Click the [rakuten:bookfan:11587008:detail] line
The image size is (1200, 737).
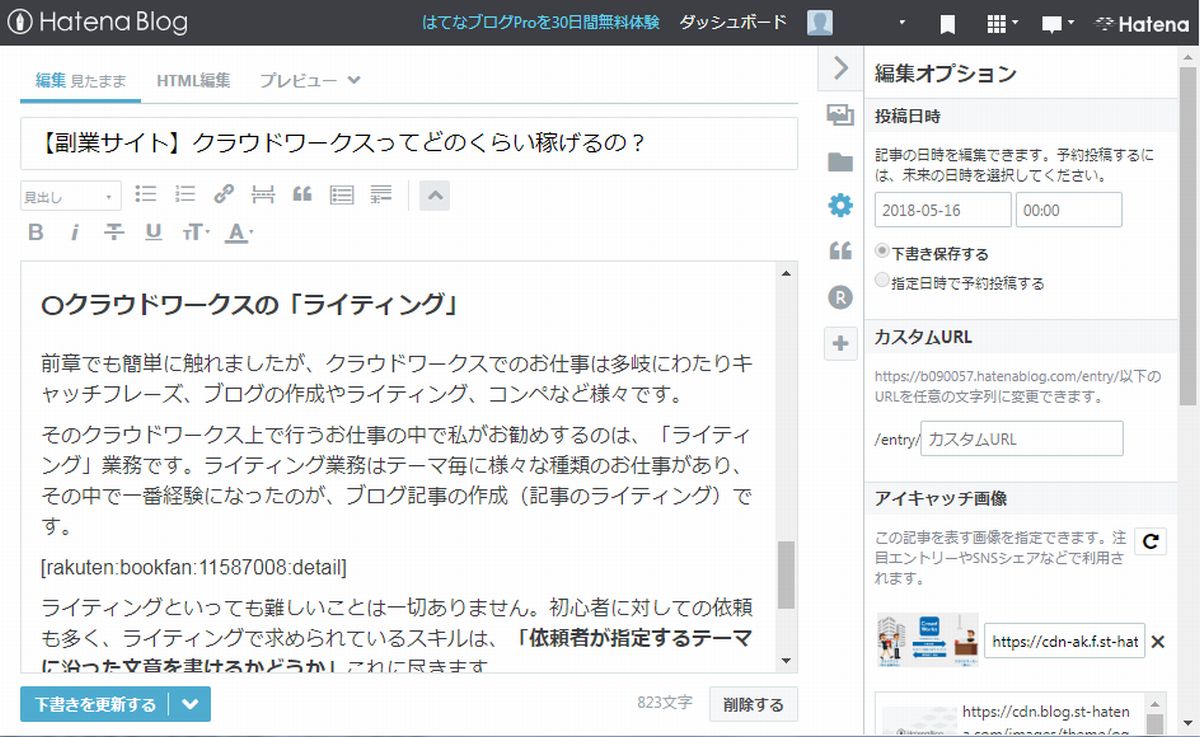(x=194, y=568)
